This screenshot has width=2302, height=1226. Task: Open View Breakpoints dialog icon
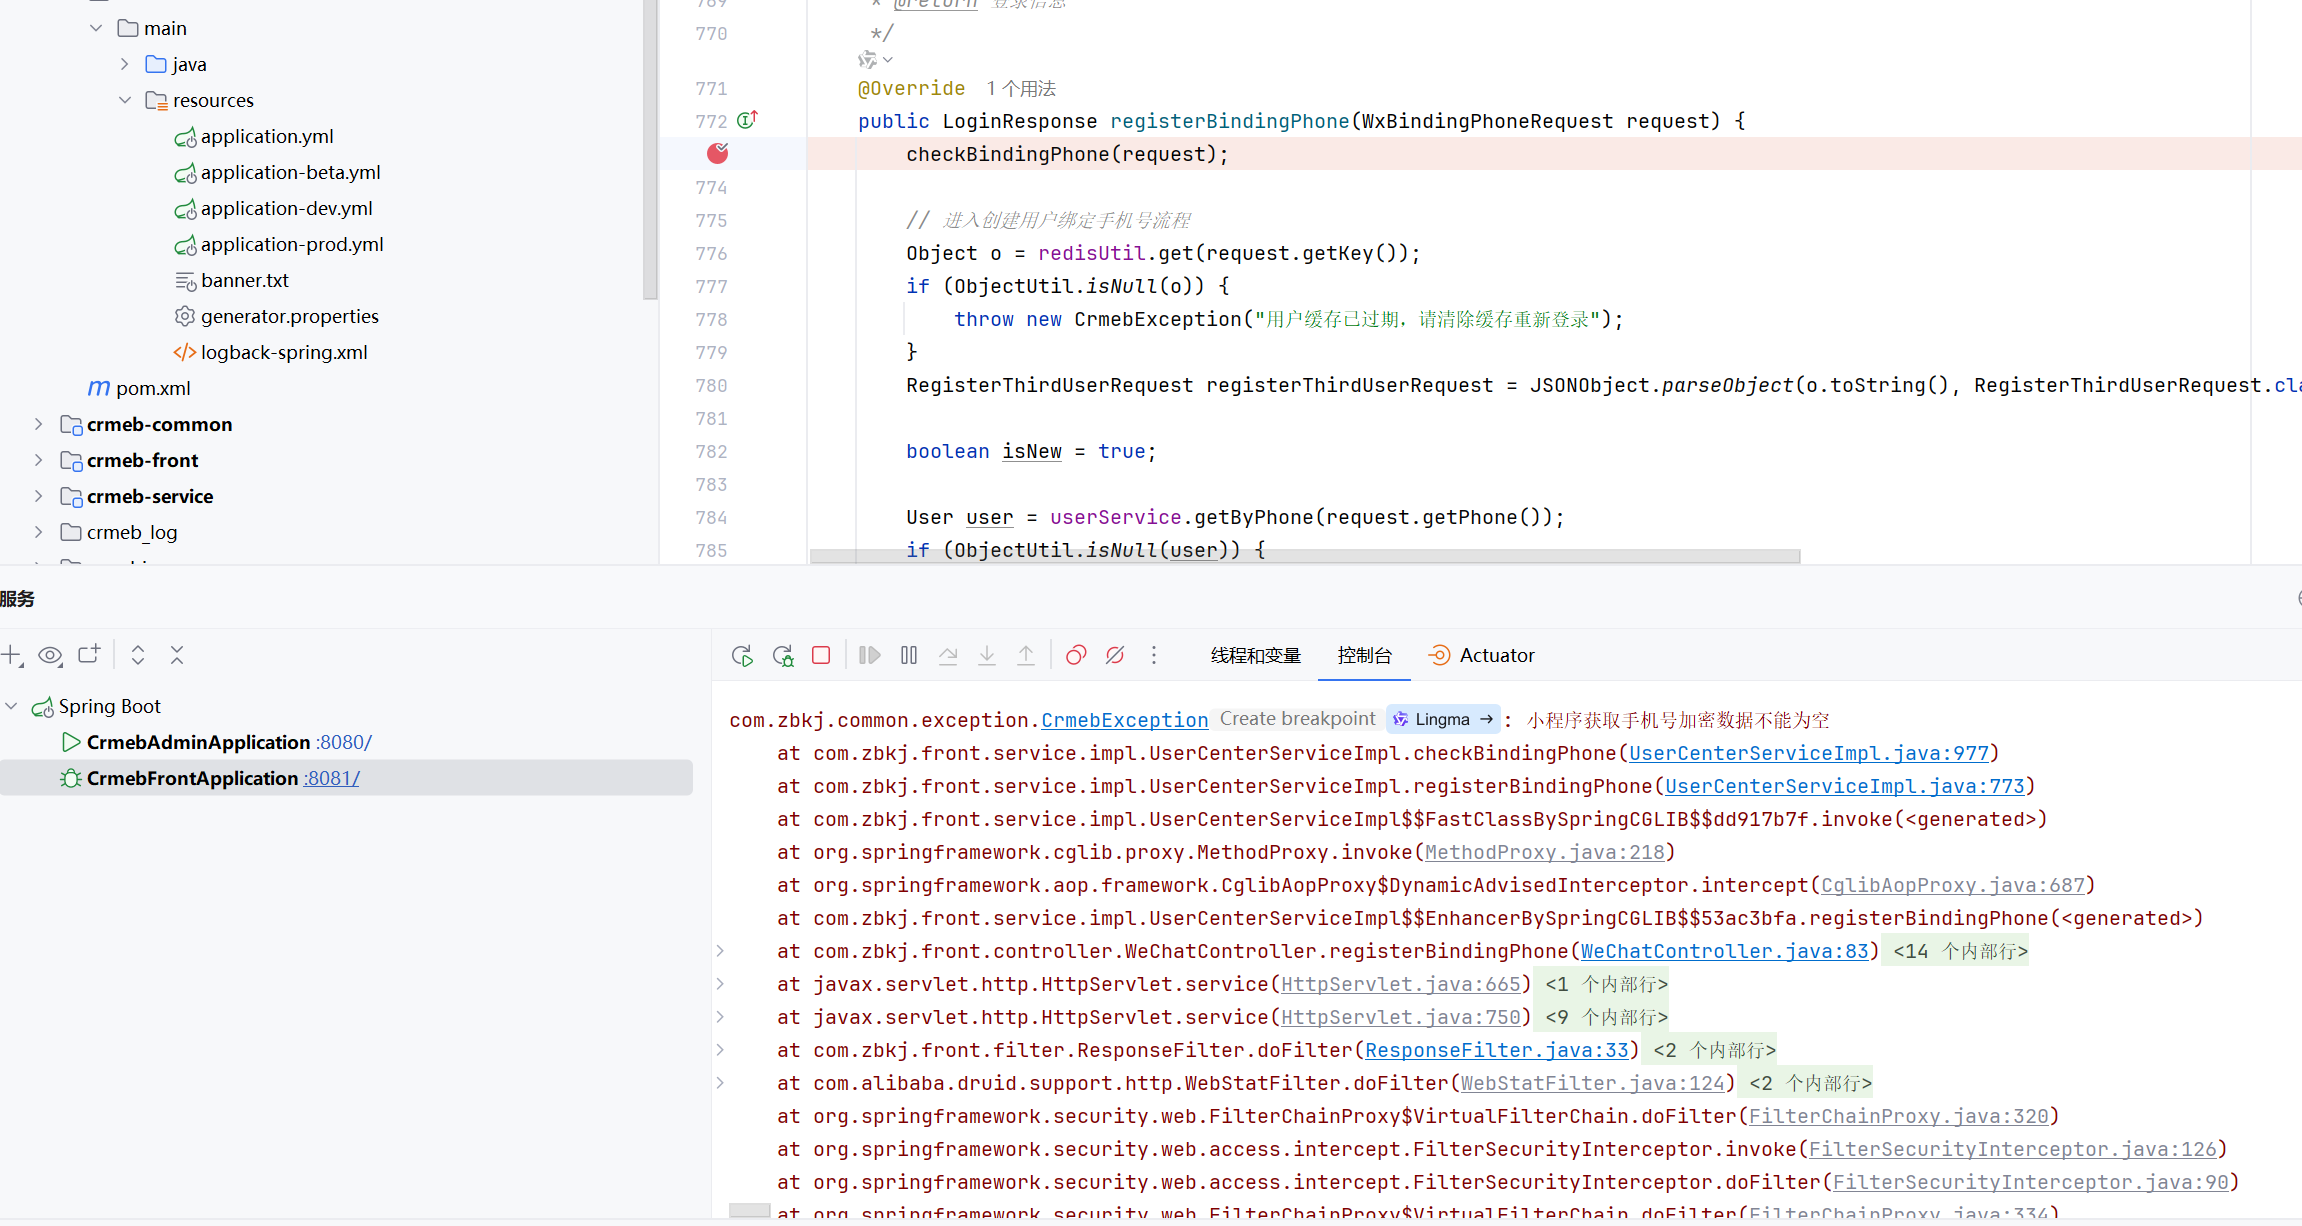1076,655
